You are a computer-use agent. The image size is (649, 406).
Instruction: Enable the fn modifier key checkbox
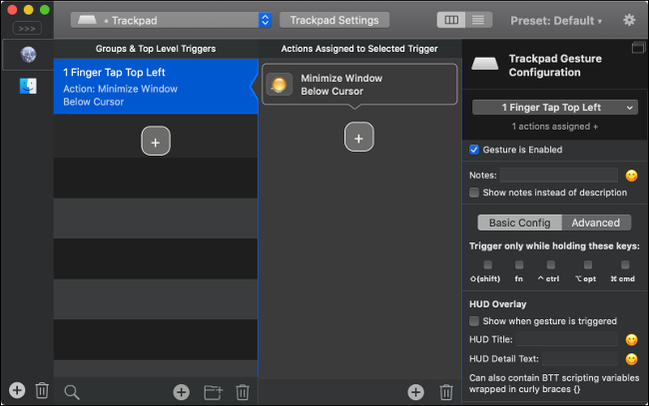pyautogui.click(x=519, y=264)
